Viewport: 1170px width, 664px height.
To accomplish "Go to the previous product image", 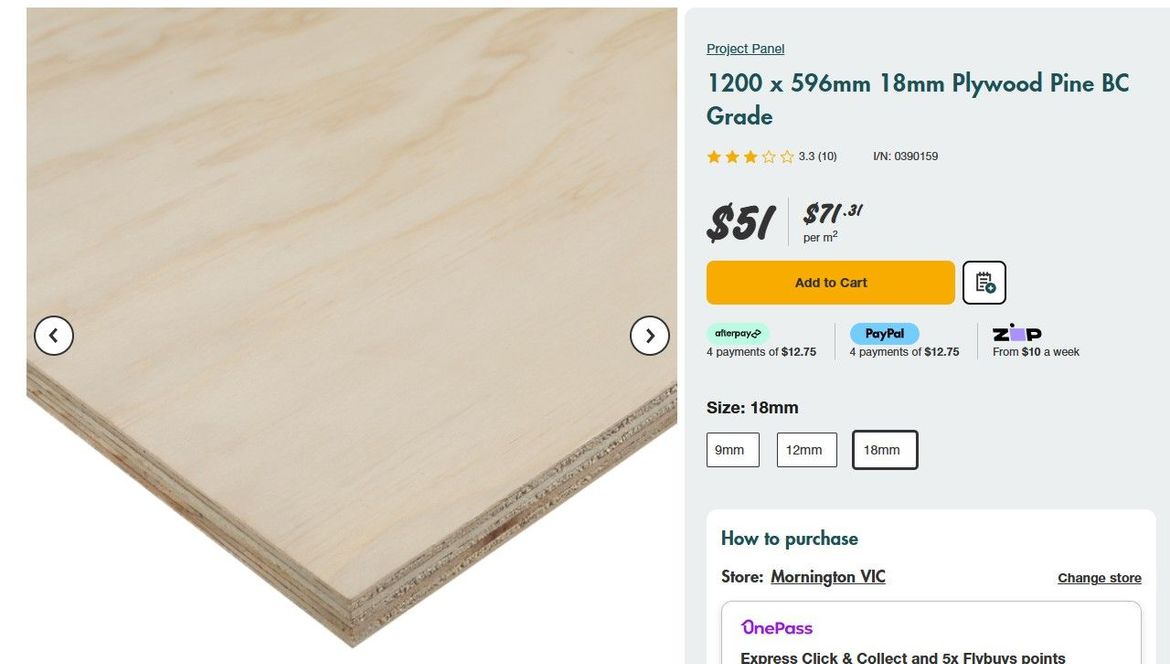I will (54, 336).
